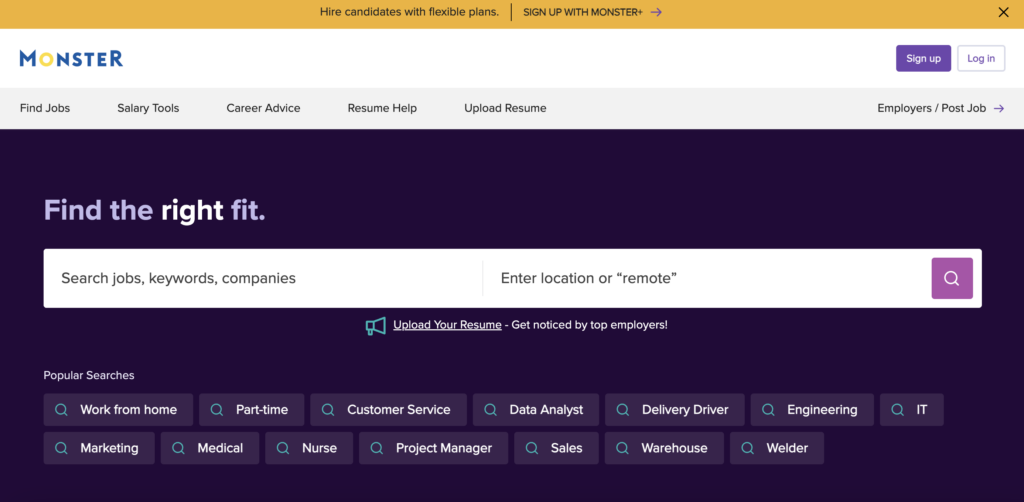
Task: Pick the Warehouse search chip
Action: 664,448
